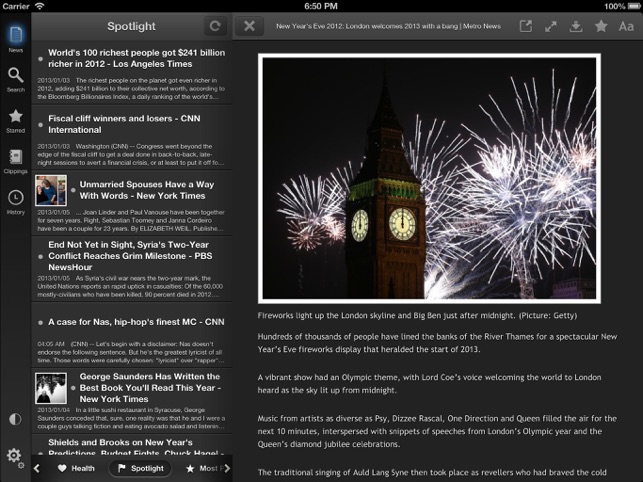Click the Spotlight panel heading
Viewport: 643px width, 482px height.
tap(131, 26)
